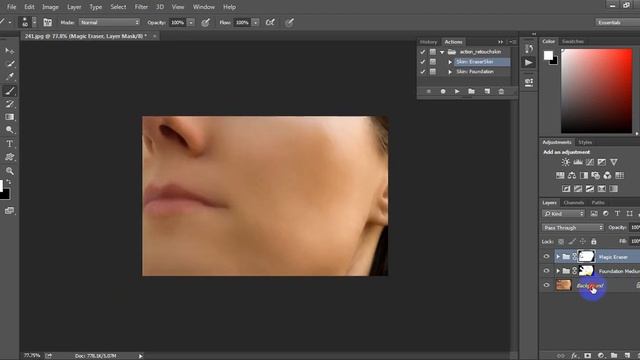The width and height of the screenshot is (640, 360).
Task: Toggle pressure for opacity icon
Action: pyautogui.click(x=205, y=22)
